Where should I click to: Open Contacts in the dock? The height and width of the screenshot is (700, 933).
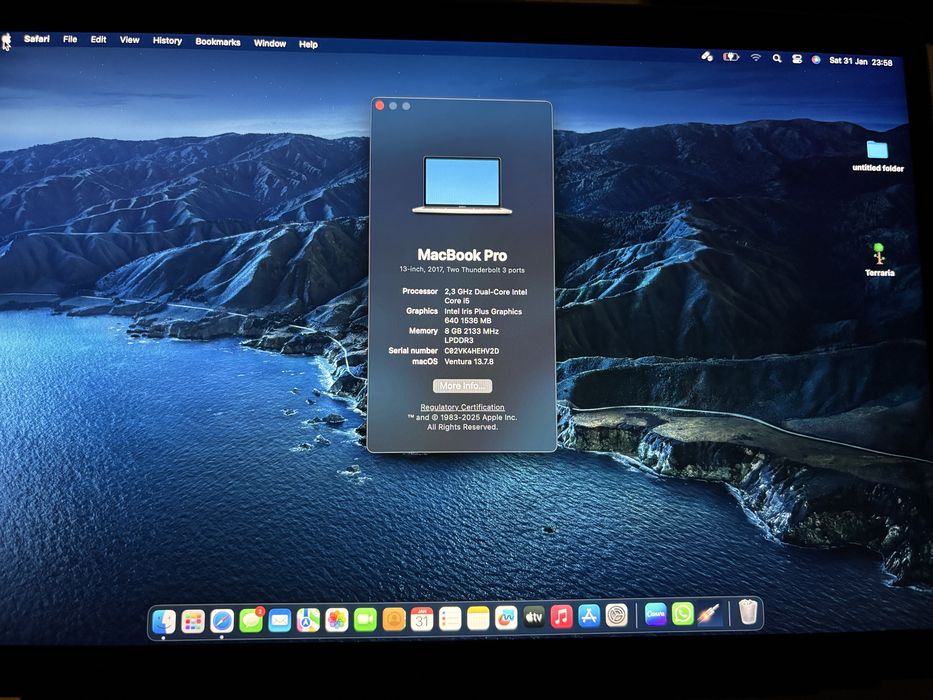(x=394, y=620)
